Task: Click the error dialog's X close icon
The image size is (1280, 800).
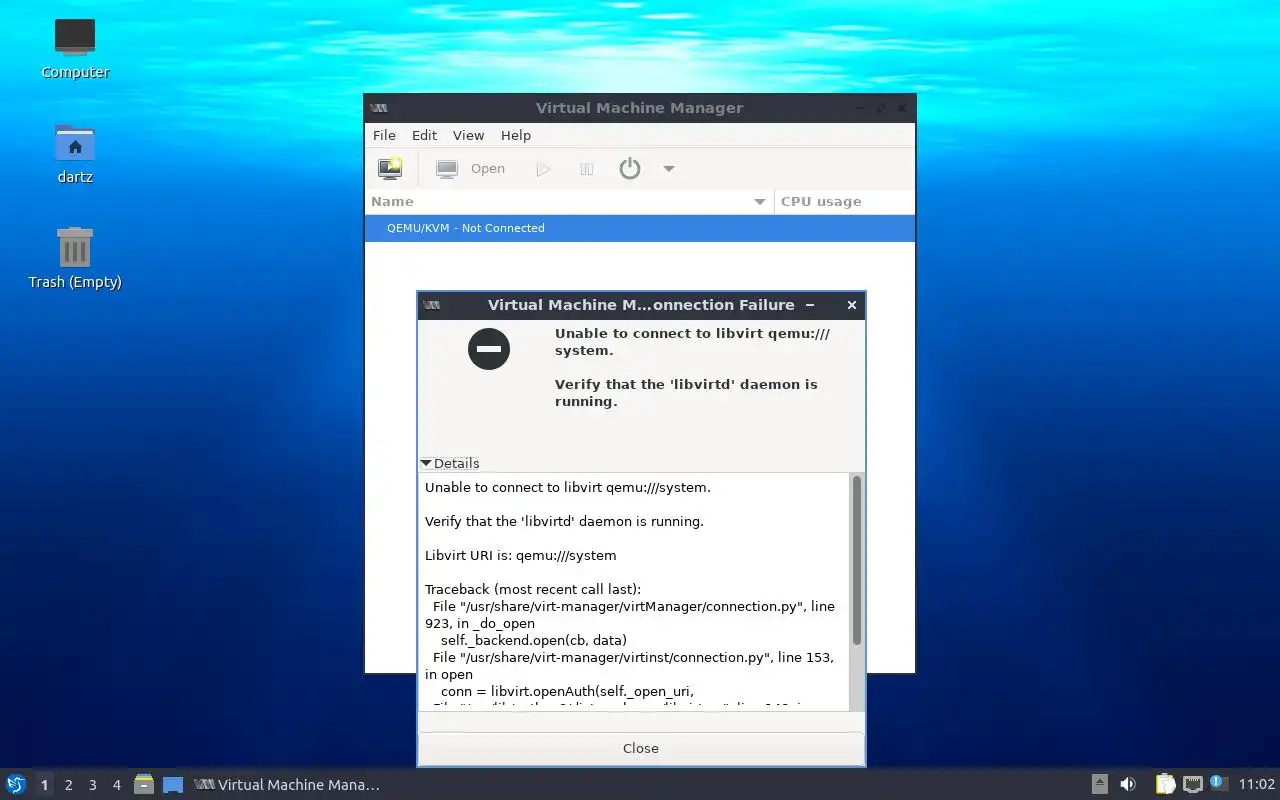Action: [852, 305]
